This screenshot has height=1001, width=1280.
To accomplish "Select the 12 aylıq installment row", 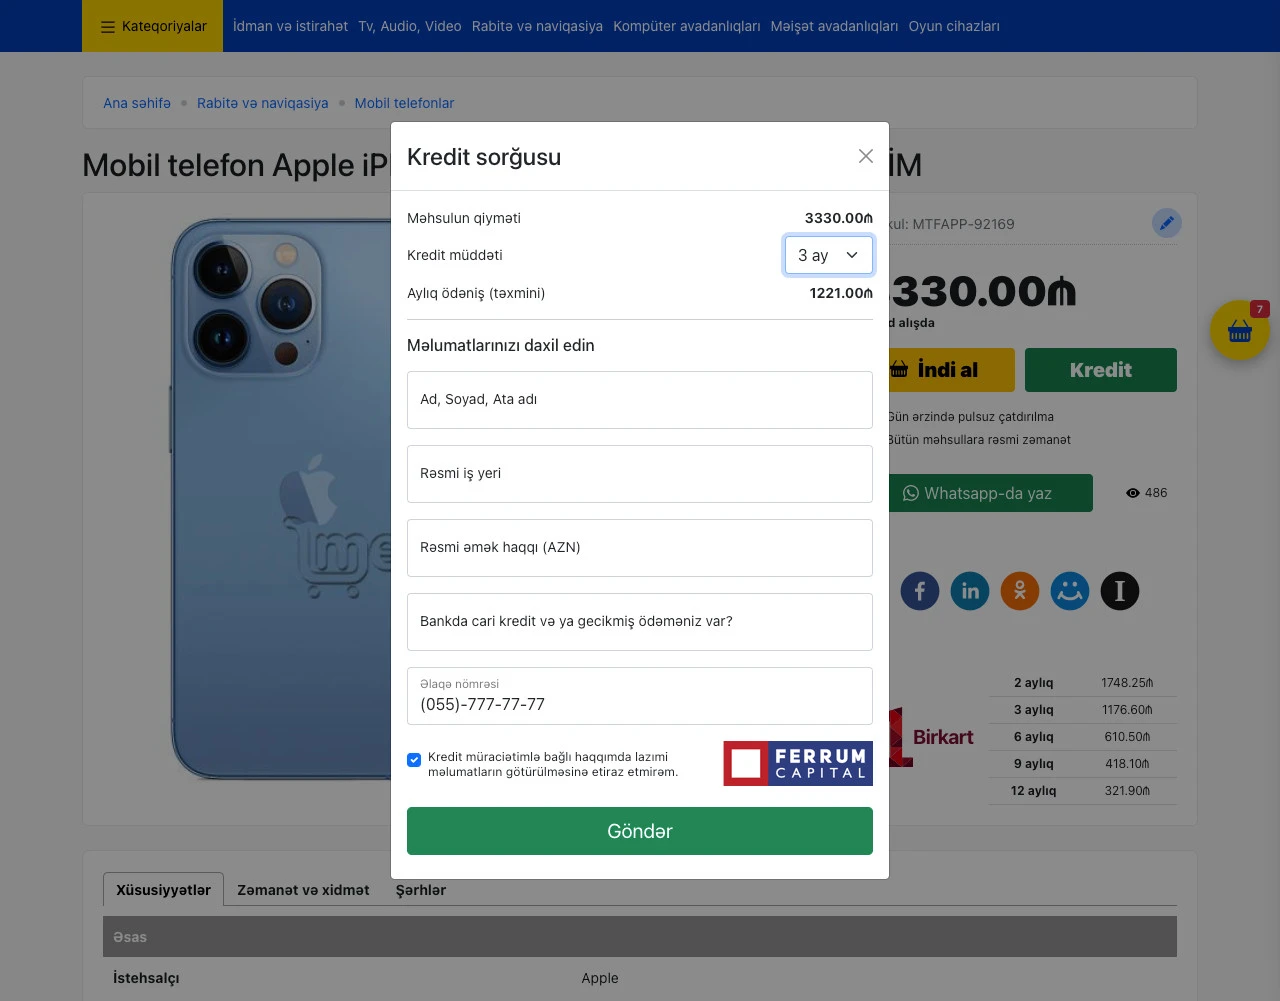I will tap(1082, 791).
